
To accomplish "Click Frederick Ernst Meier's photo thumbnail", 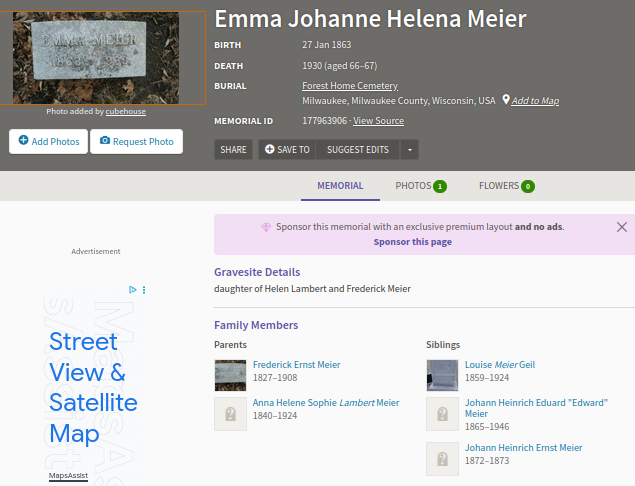I will click(x=230, y=376).
